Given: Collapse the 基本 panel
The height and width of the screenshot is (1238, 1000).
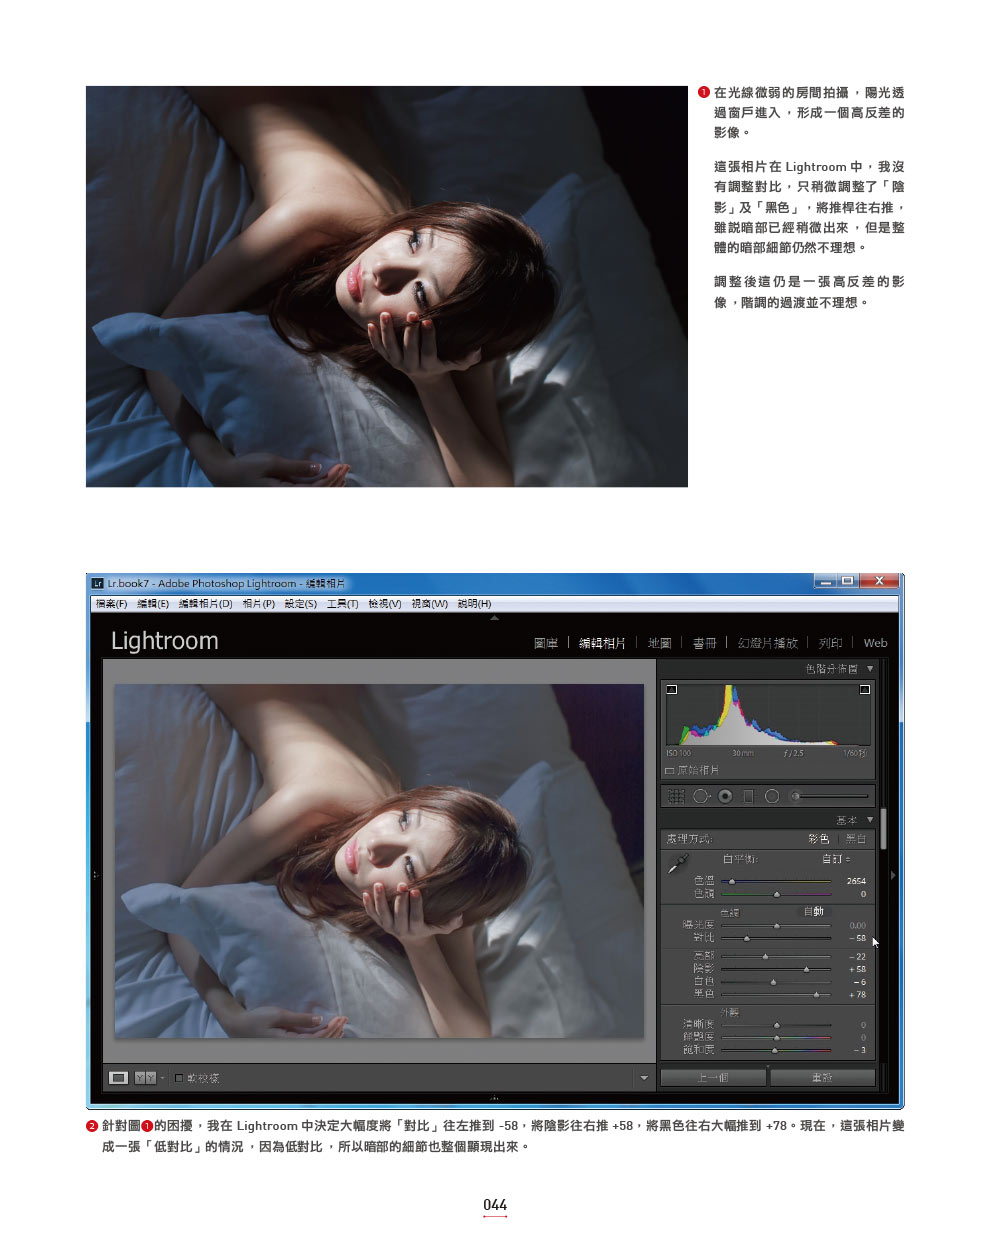Looking at the screenshot, I should pos(870,820).
